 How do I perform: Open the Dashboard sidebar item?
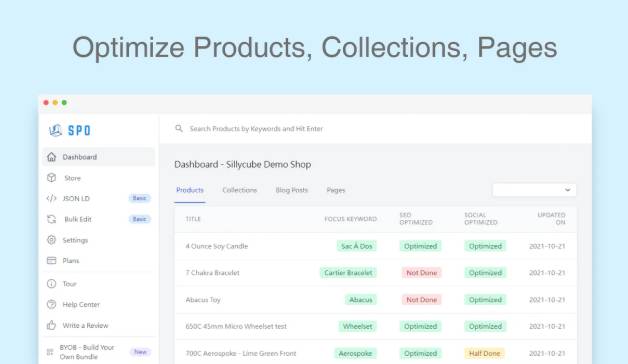pos(99,157)
